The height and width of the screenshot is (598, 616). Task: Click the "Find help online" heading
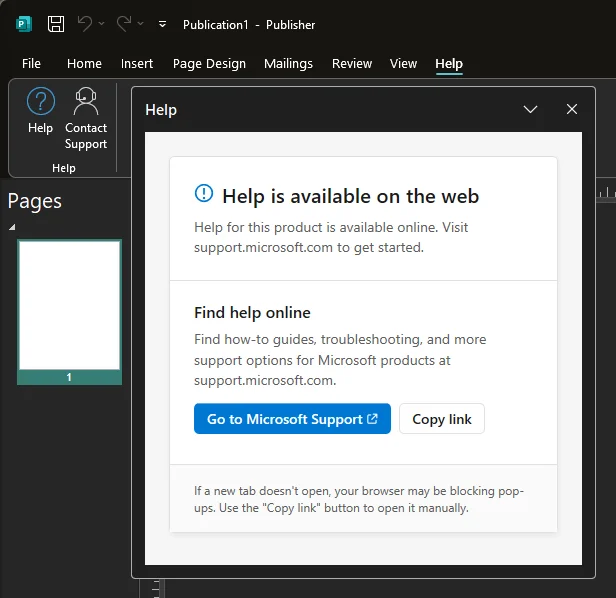[252, 313]
